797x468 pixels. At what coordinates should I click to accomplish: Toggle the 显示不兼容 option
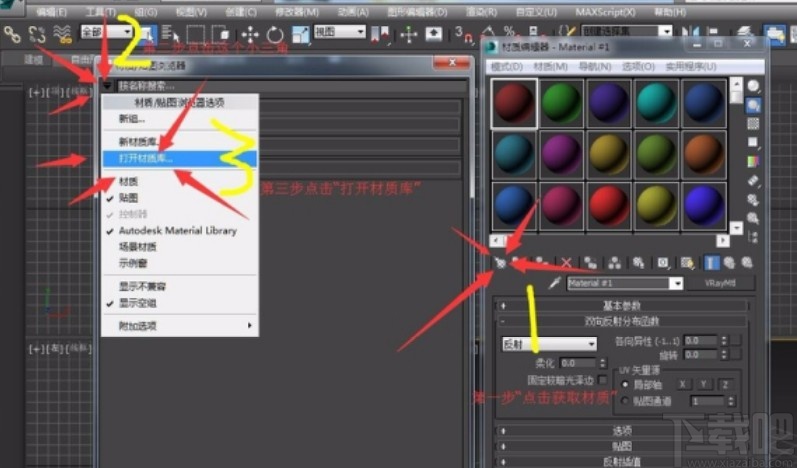point(142,287)
